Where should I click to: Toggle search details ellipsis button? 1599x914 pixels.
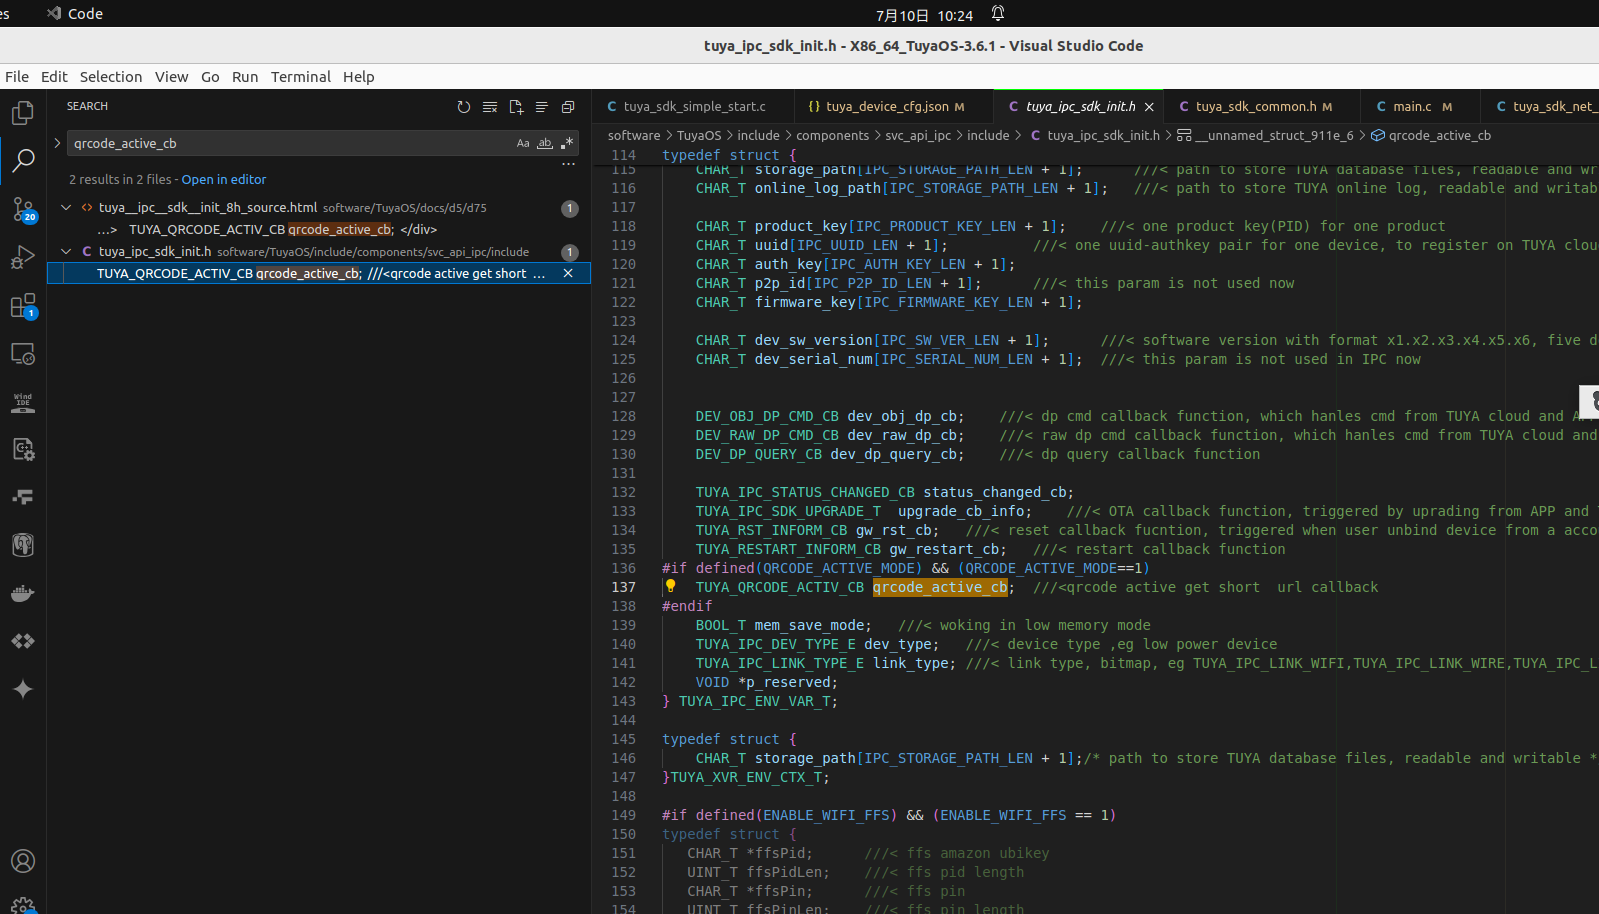(568, 165)
